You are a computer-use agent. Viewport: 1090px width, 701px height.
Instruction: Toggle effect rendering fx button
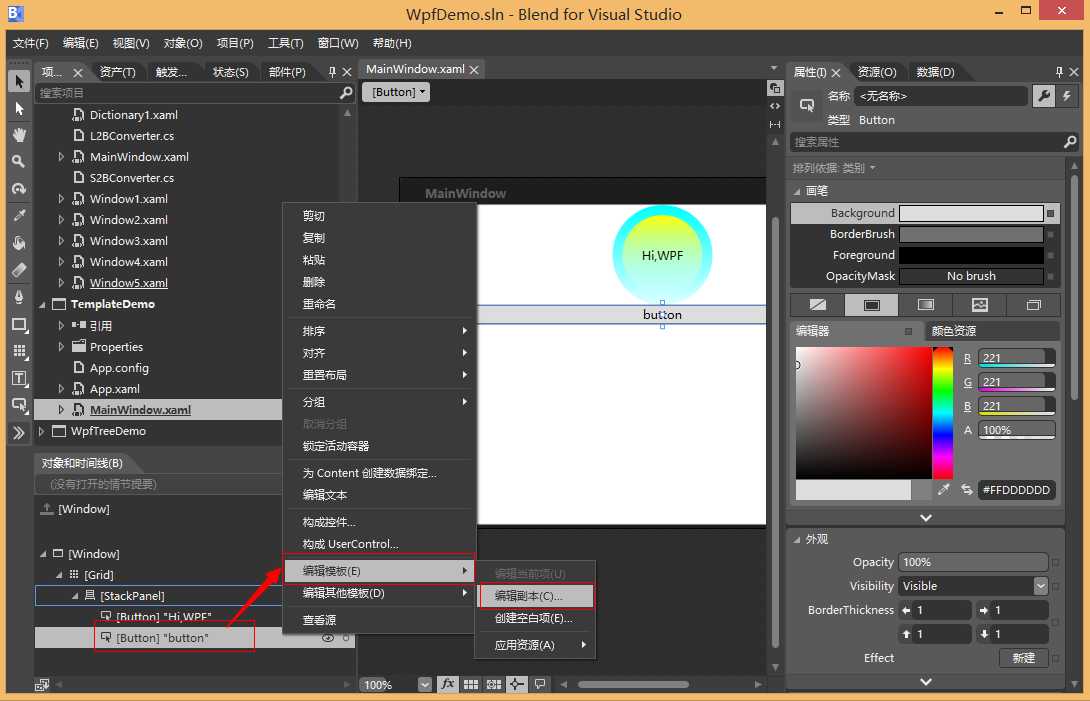pyautogui.click(x=448, y=684)
